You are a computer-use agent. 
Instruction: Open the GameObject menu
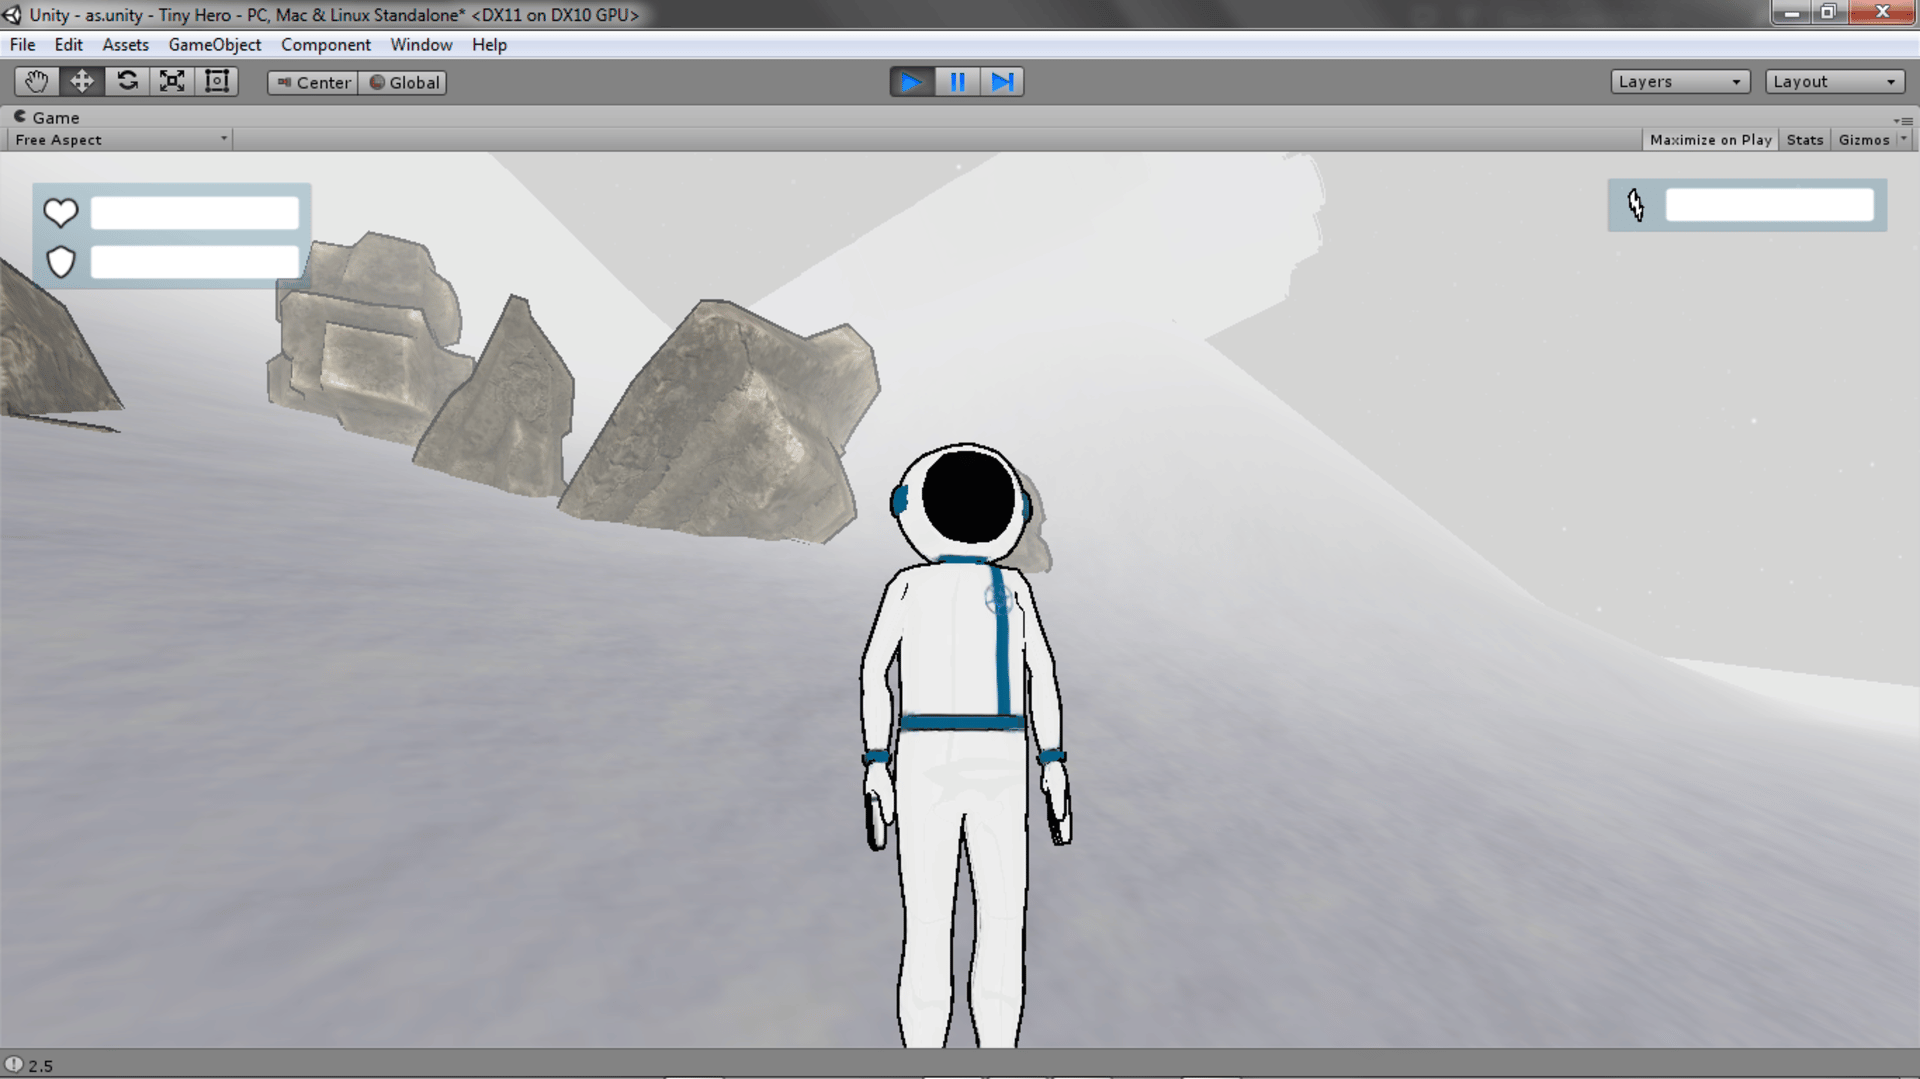pyautogui.click(x=214, y=45)
